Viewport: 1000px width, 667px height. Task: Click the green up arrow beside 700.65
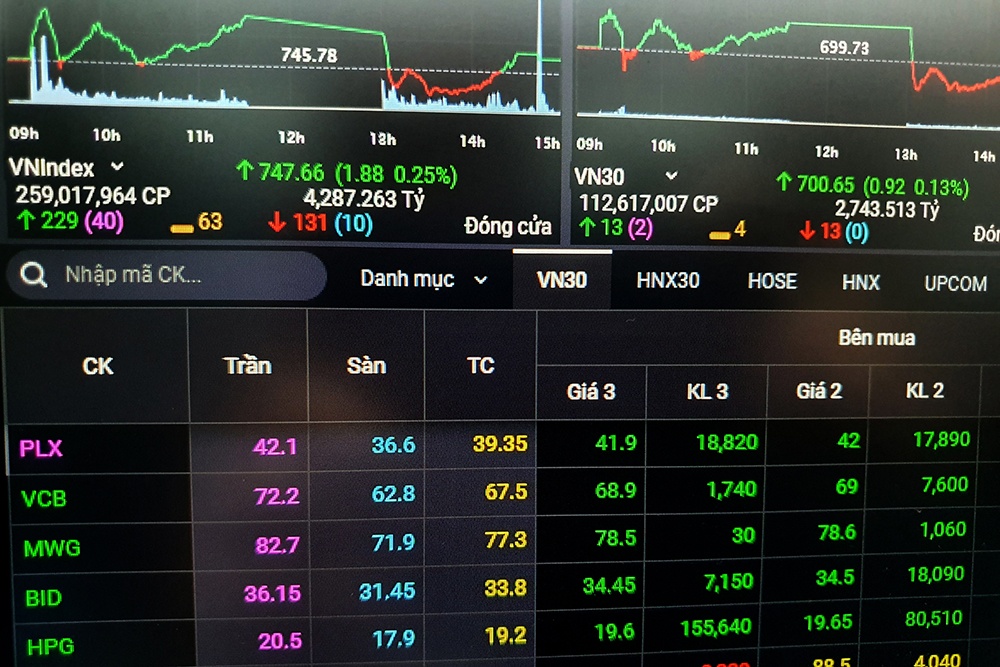[x=783, y=182]
